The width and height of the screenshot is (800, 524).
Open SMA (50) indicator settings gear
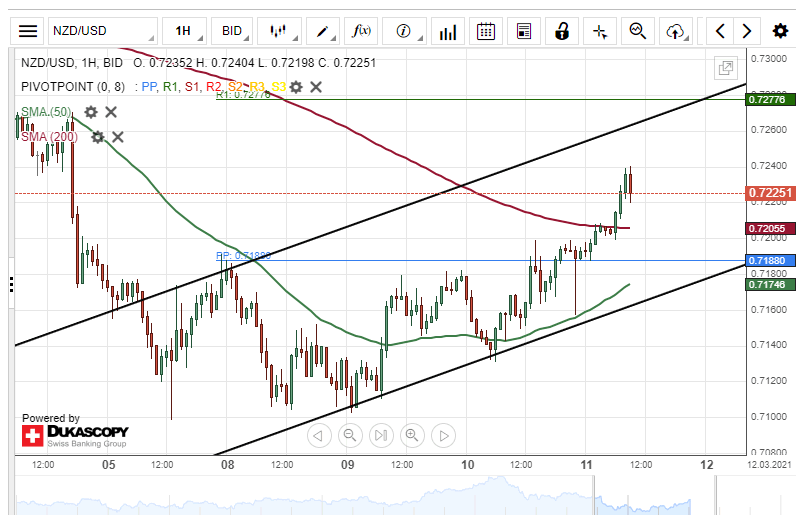click(x=91, y=112)
